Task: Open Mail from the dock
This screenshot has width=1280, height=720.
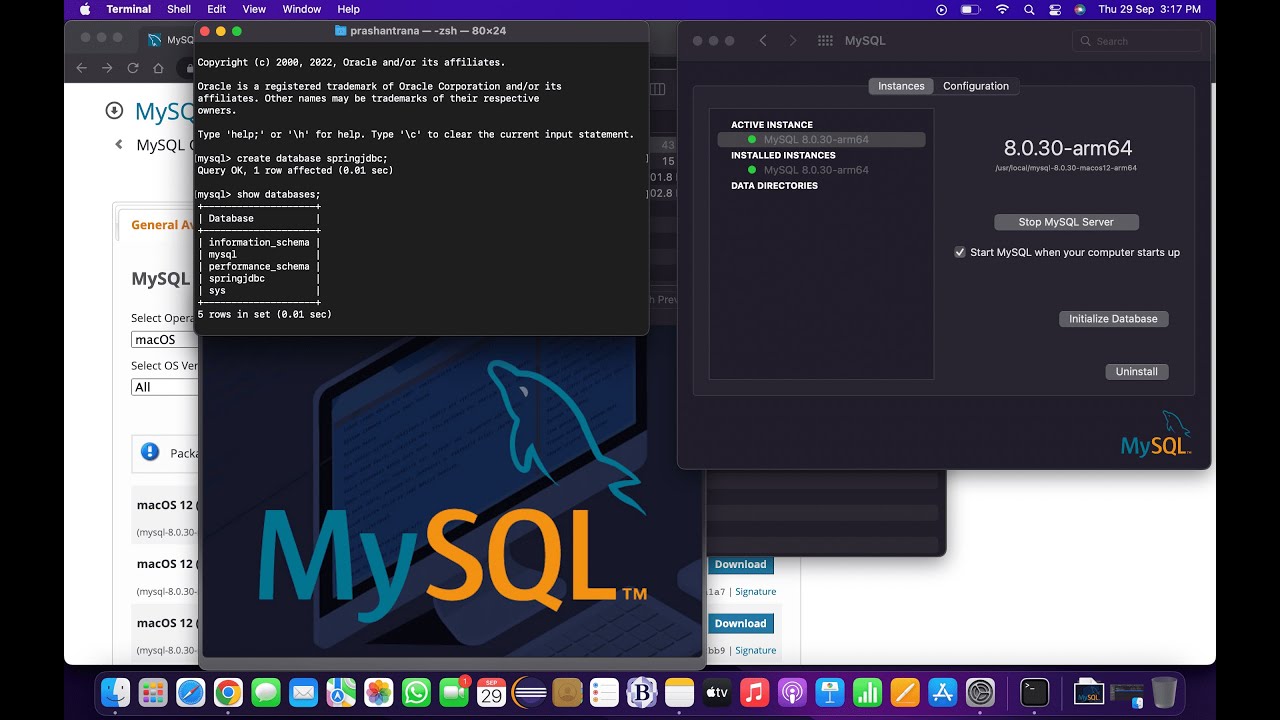Action: (x=303, y=692)
